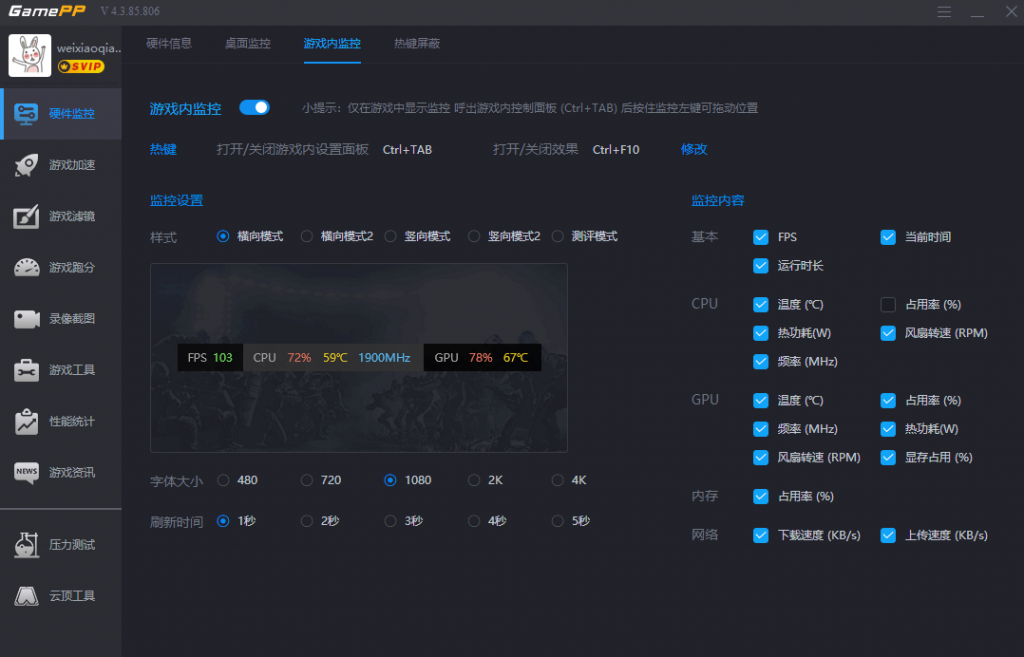Click the version V 4.3.85.806 text
This screenshot has width=1024, height=657.
[x=130, y=11]
